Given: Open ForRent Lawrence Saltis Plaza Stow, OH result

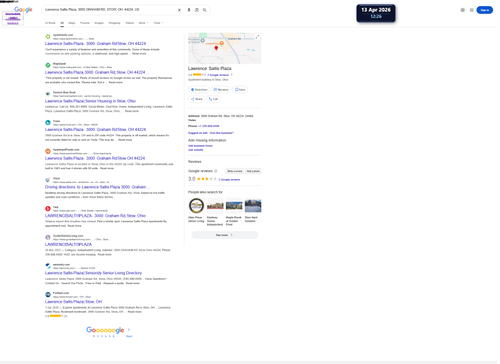Looking at the screenshot, I should point(73,302).
